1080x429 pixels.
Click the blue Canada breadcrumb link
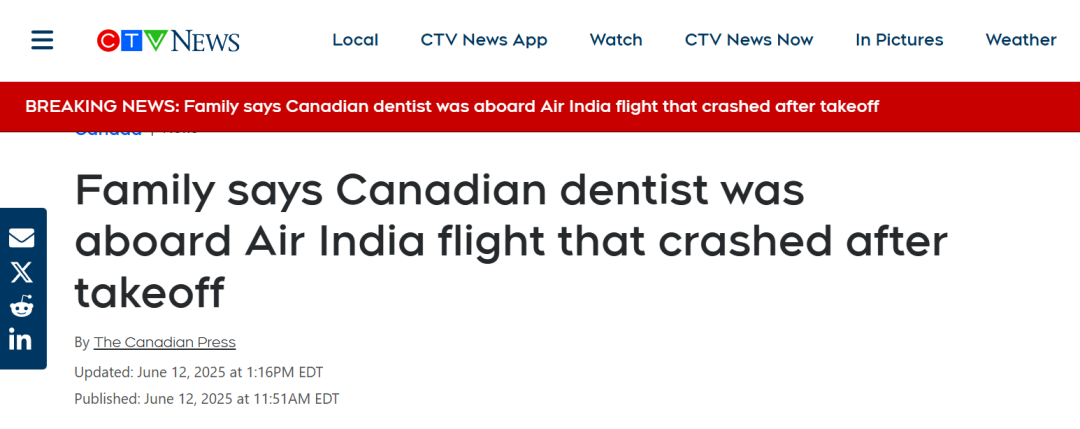point(108,132)
